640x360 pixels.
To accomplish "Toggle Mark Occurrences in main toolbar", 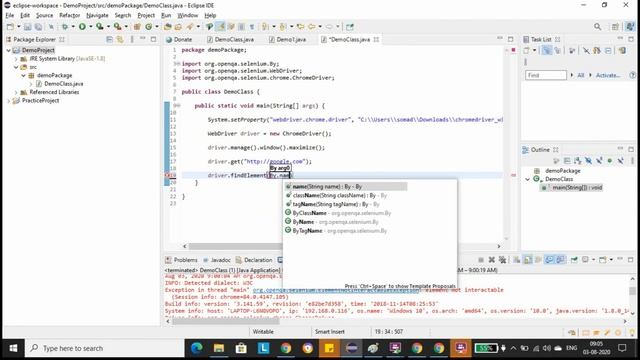I will click(220, 27).
